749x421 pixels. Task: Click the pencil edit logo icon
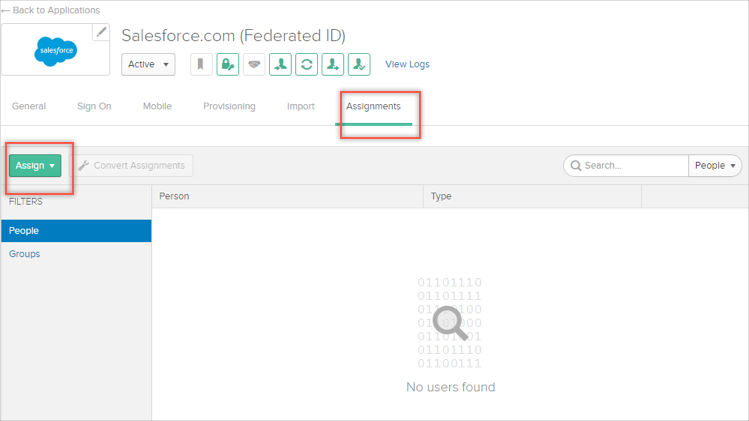click(x=101, y=32)
